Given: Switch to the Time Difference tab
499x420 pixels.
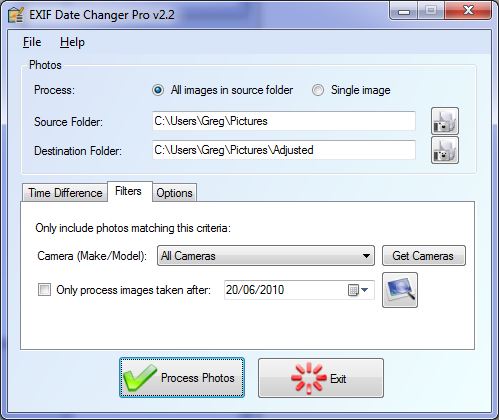Looking at the screenshot, I should click(65, 193).
